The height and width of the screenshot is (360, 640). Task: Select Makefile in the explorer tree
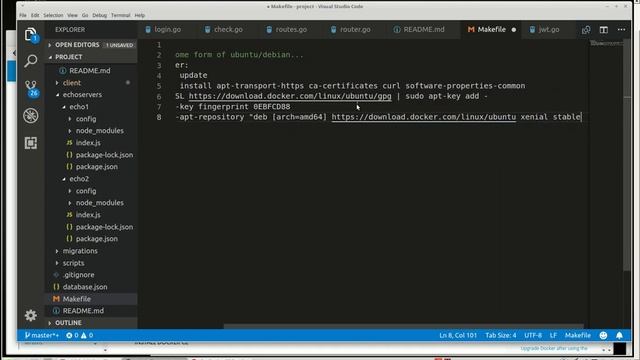[x=91, y=299]
